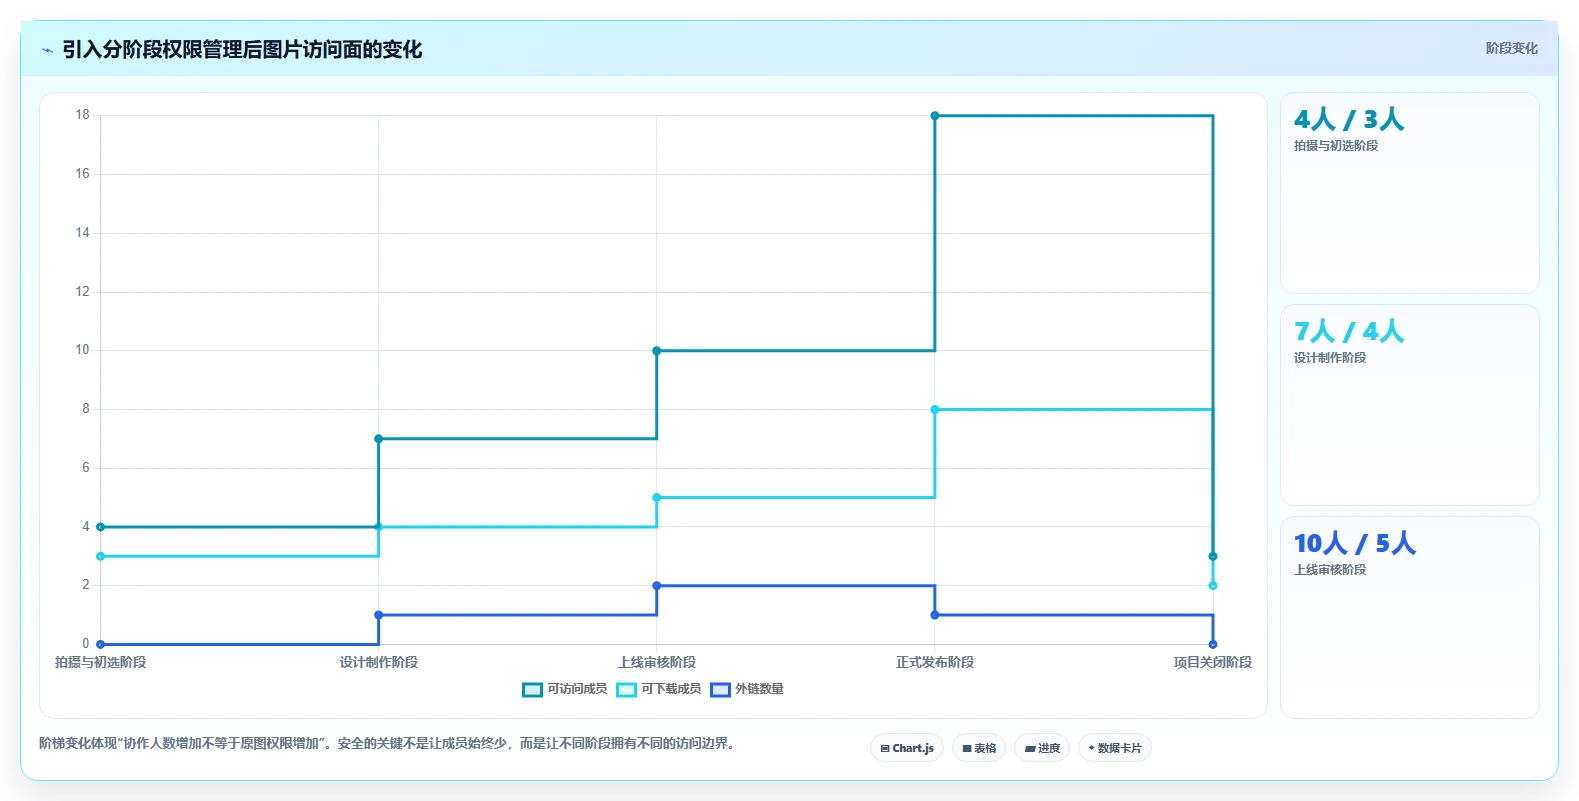Open the 10人 / 5人 stat card
This screenshot has width=1579, height=801.
1410,617
